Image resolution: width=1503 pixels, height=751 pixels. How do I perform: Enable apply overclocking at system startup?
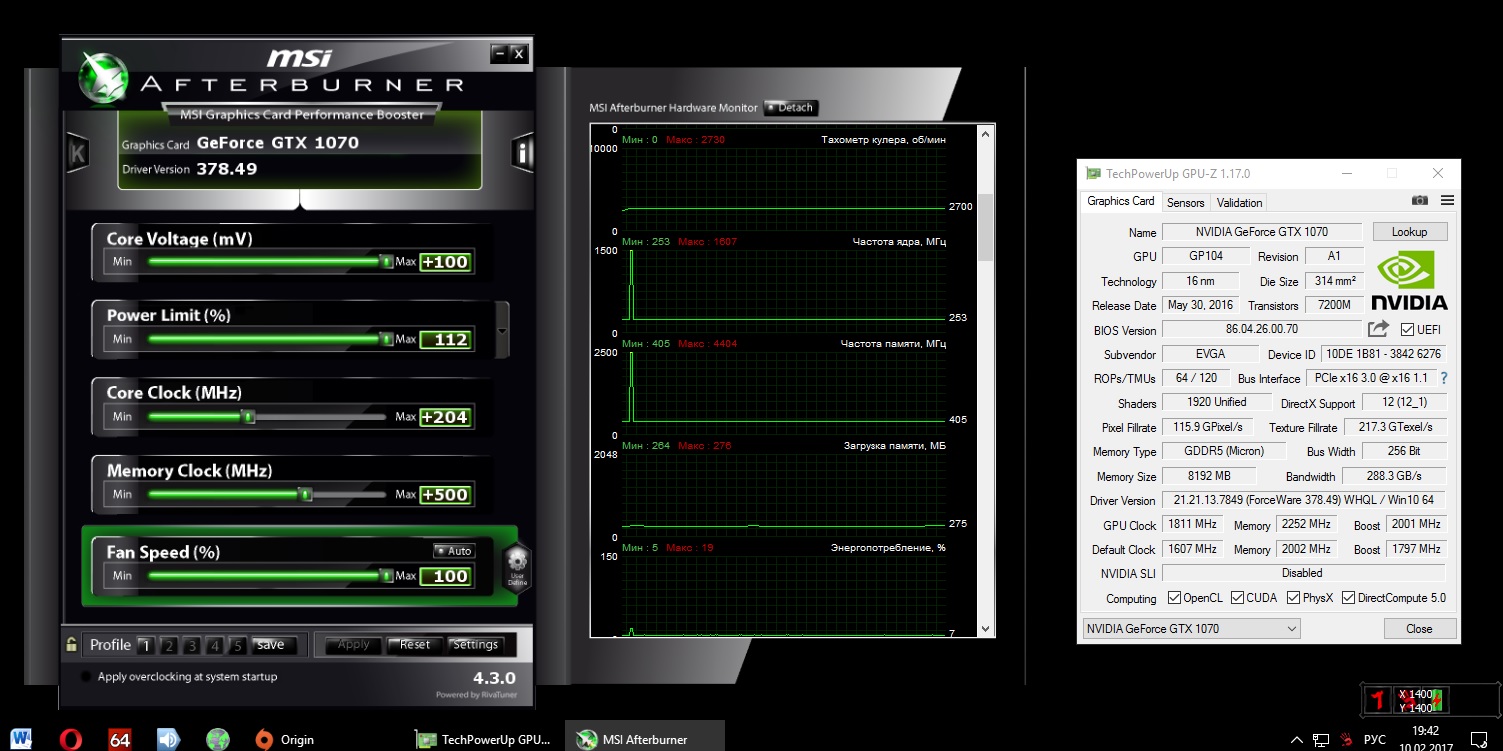tap(86, 677)
